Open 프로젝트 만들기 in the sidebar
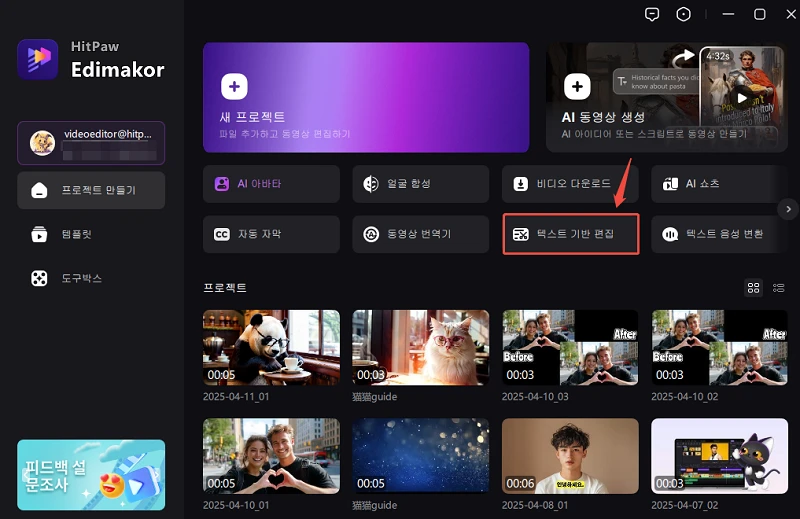The image size is (800, 519). 91,190
